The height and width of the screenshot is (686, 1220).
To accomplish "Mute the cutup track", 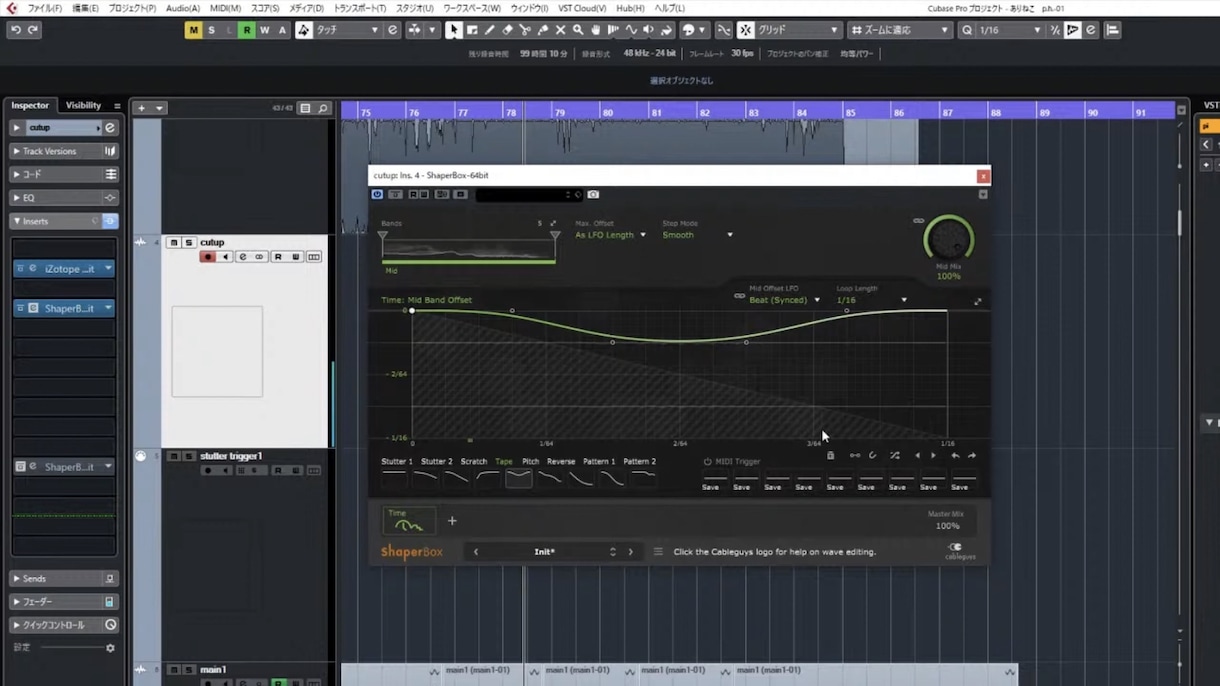I will [174, 243].
